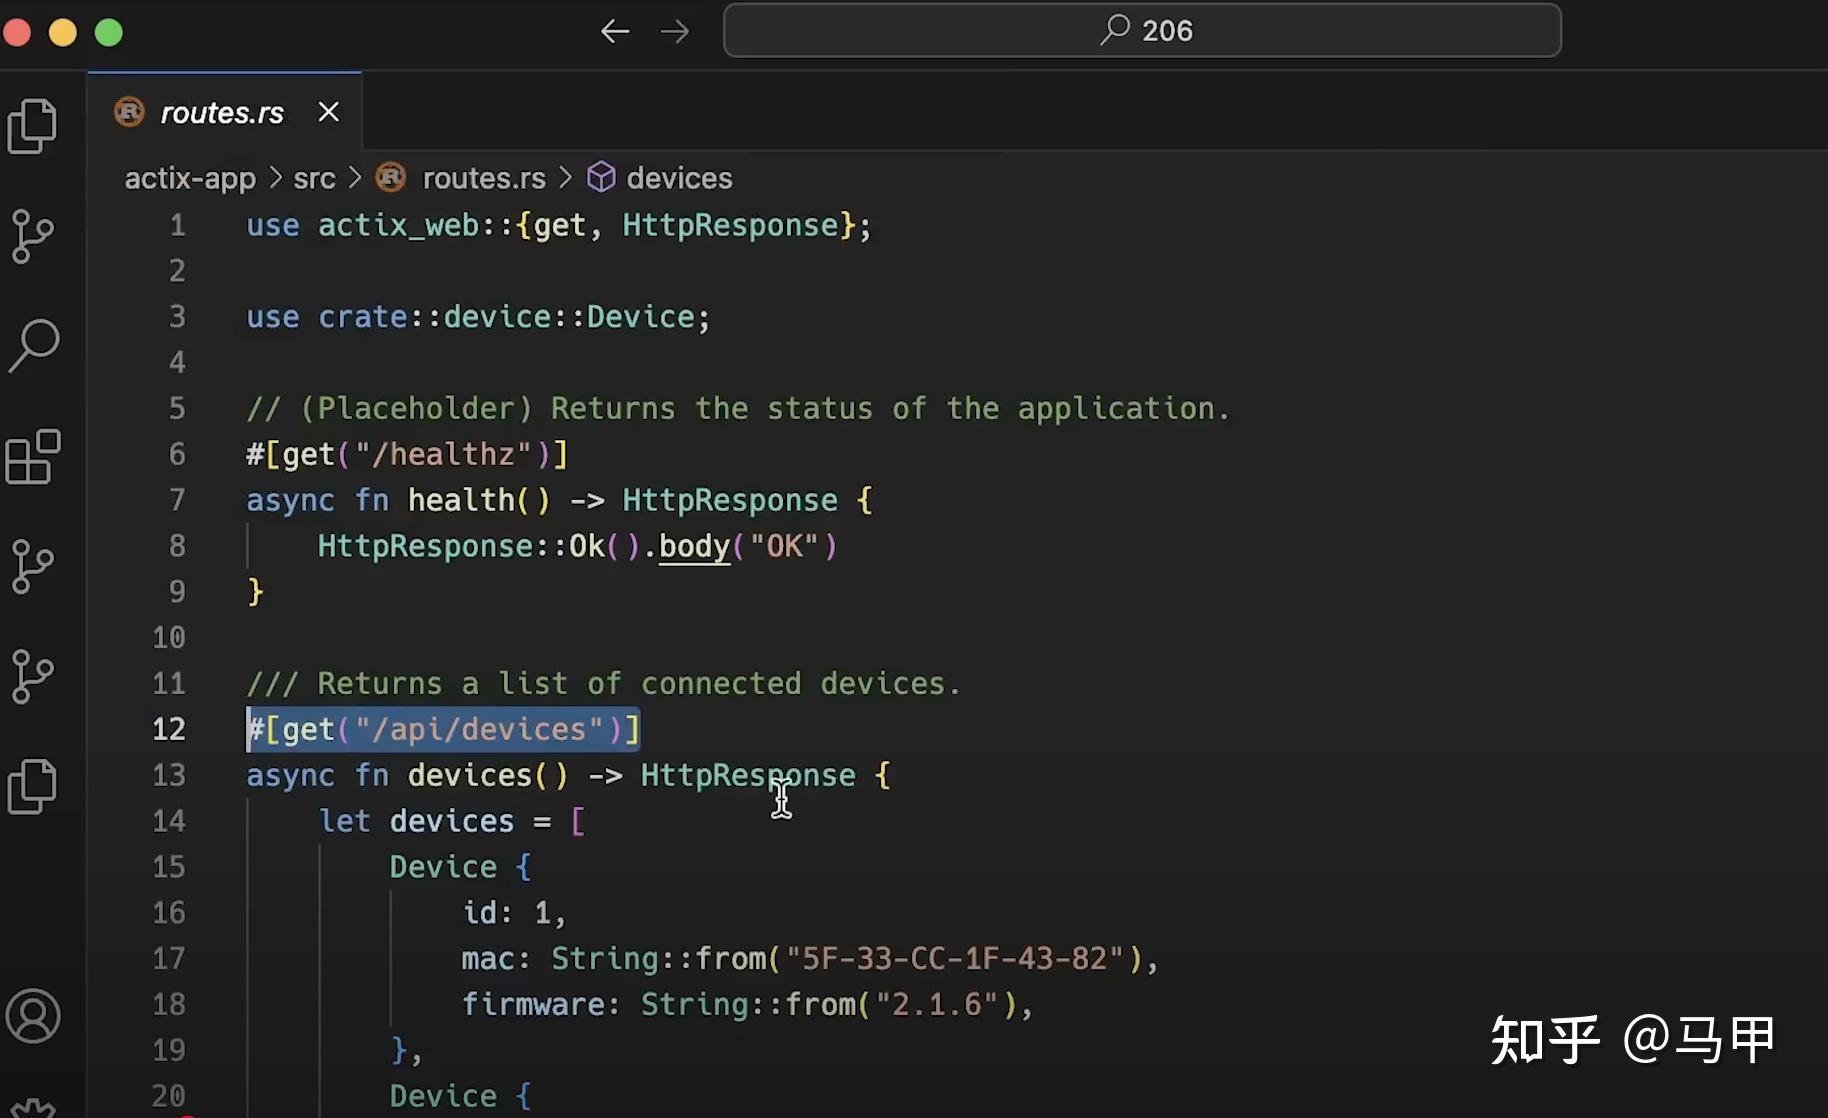
Task: Click actix-app in the breadcrumb
Action: pyautogui.click(x=190, y=178)
